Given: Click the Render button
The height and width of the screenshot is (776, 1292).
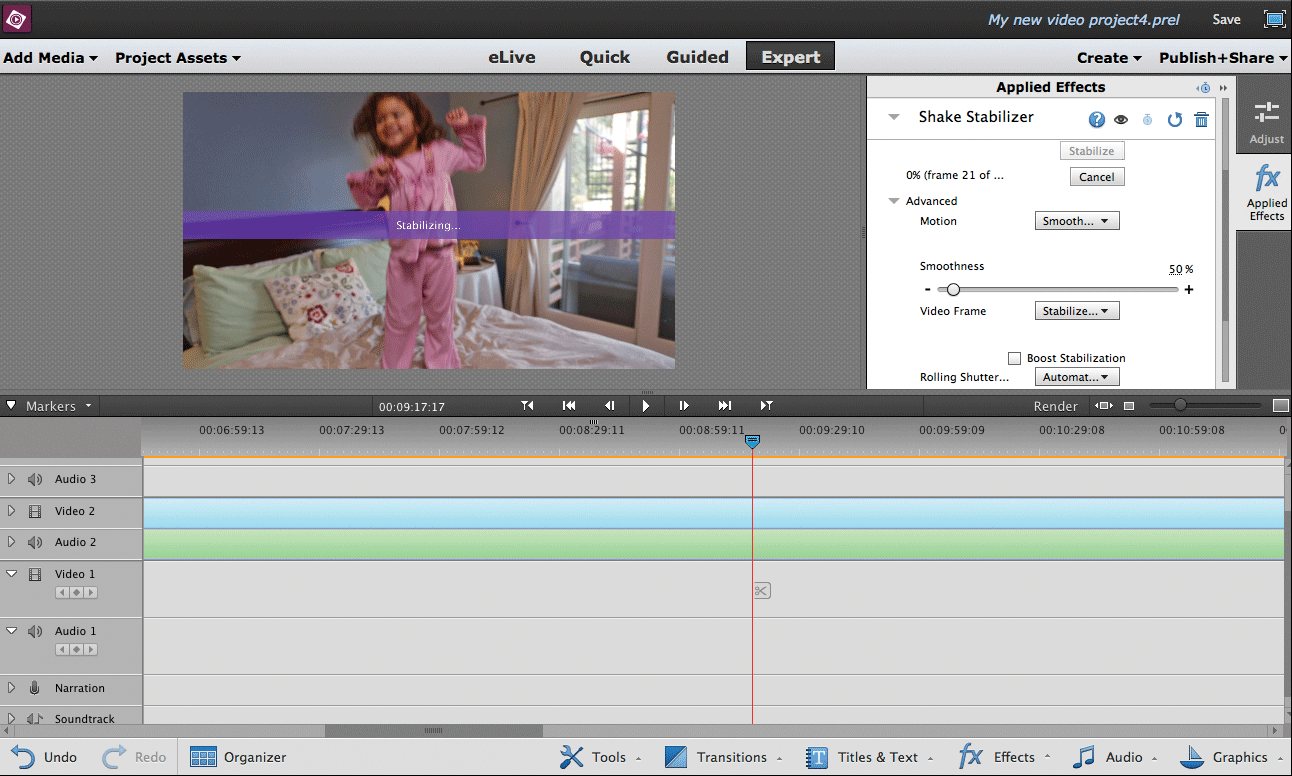Looking at the screenshot, I should click(x=1056, y=406).
